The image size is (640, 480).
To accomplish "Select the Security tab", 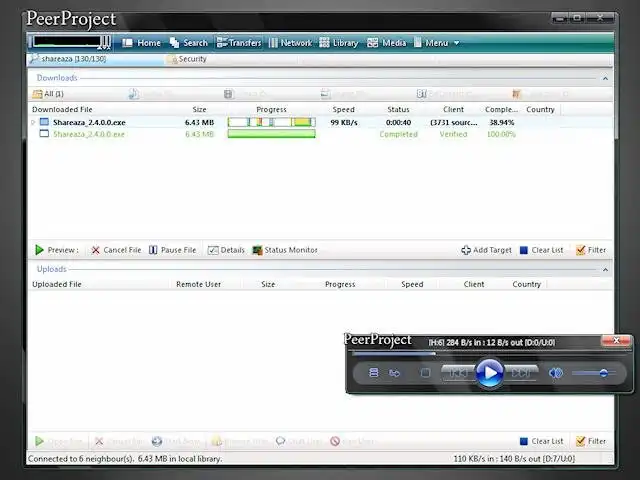I will (187, 59).
